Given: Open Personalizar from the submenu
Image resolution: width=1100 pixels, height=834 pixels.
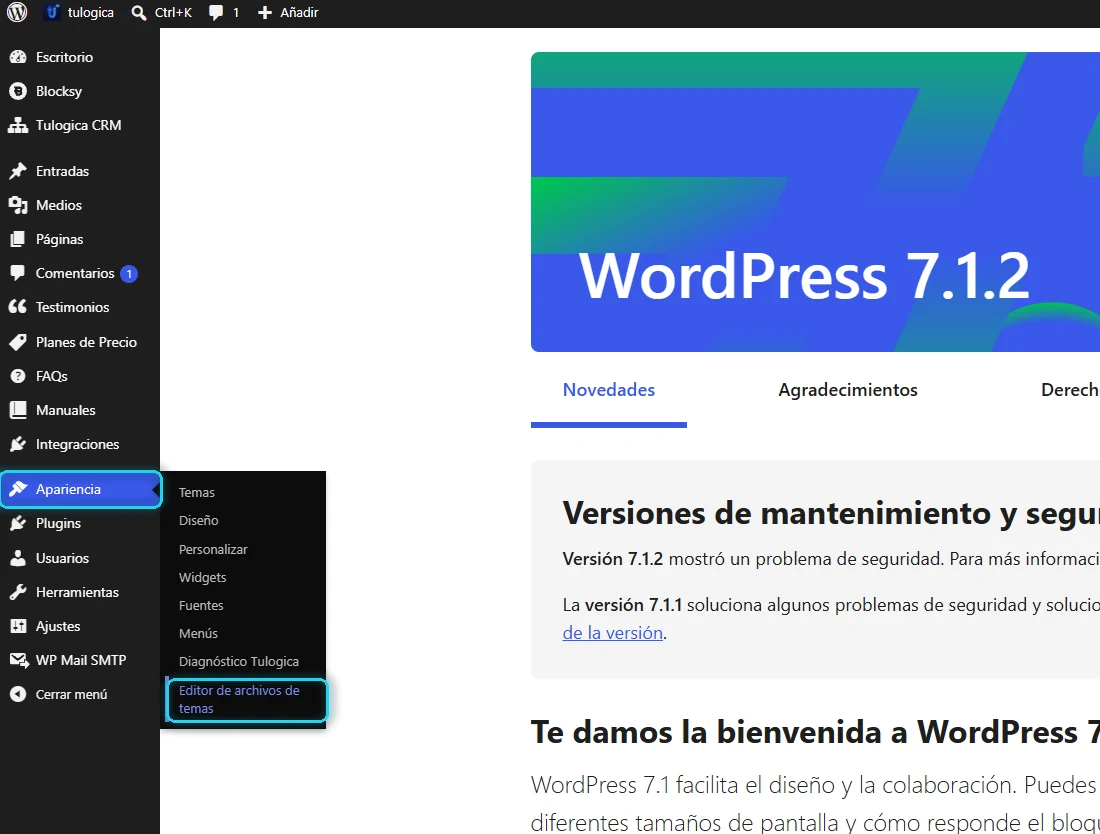Looking at the screenshot, I should coord(213,549).
